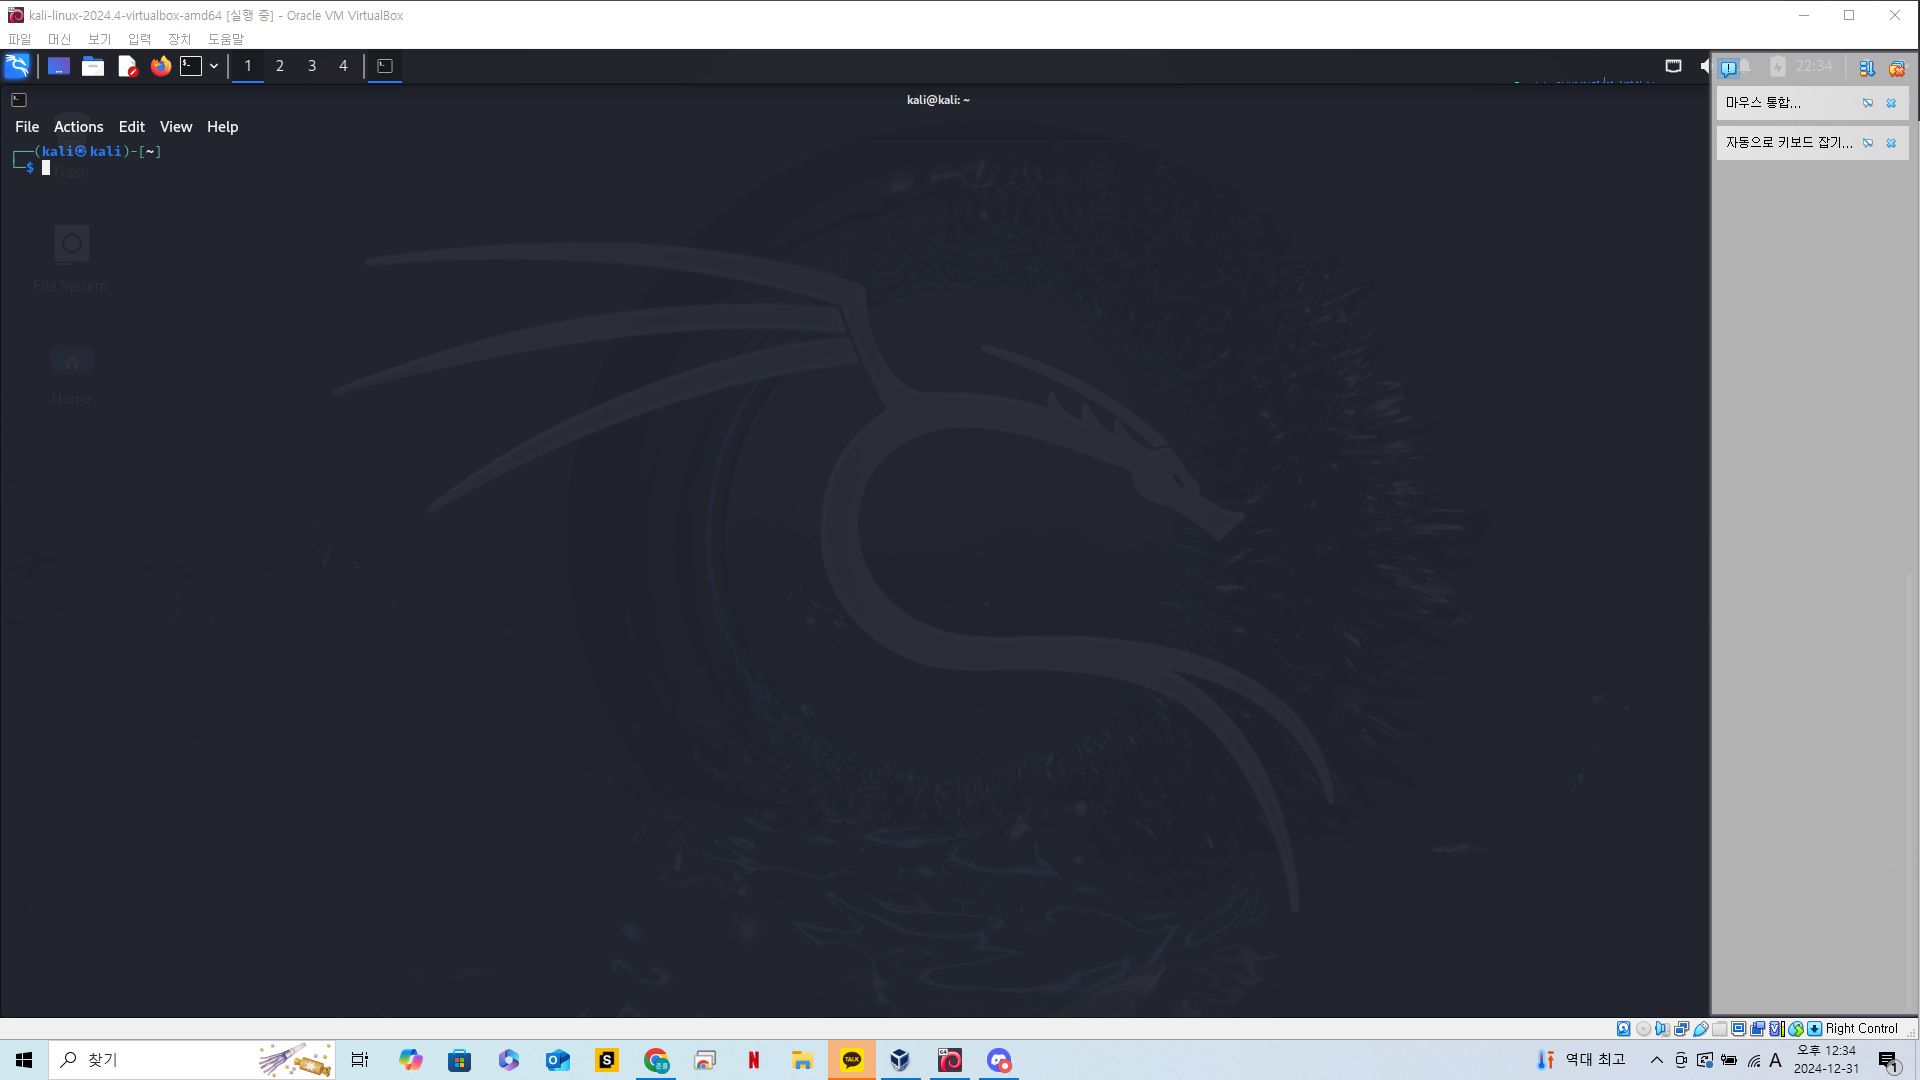Launch Firefox from the Kali panel

(160, 66)
